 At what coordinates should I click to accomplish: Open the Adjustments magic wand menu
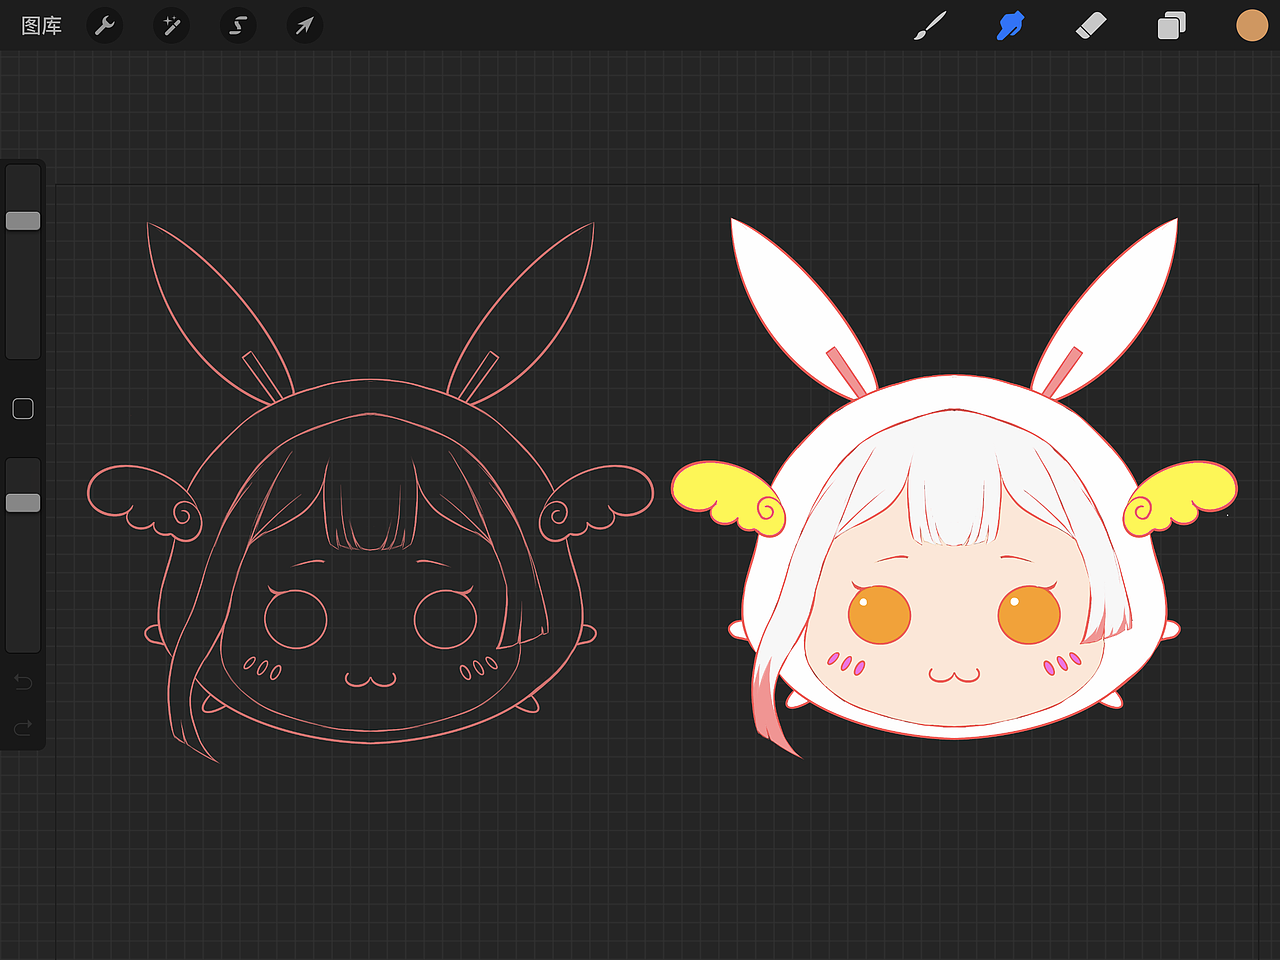point(172,25)
